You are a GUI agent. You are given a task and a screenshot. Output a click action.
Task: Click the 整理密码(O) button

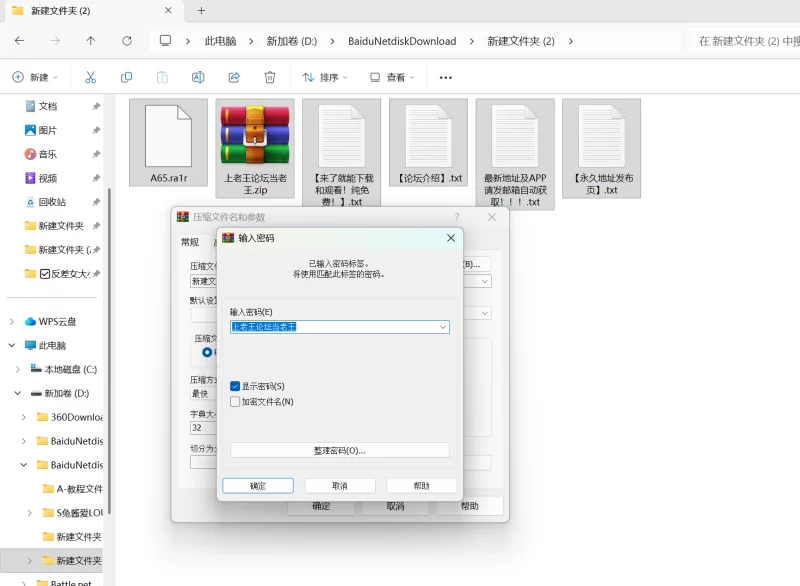pyautogui.click(x=340, y=448)
